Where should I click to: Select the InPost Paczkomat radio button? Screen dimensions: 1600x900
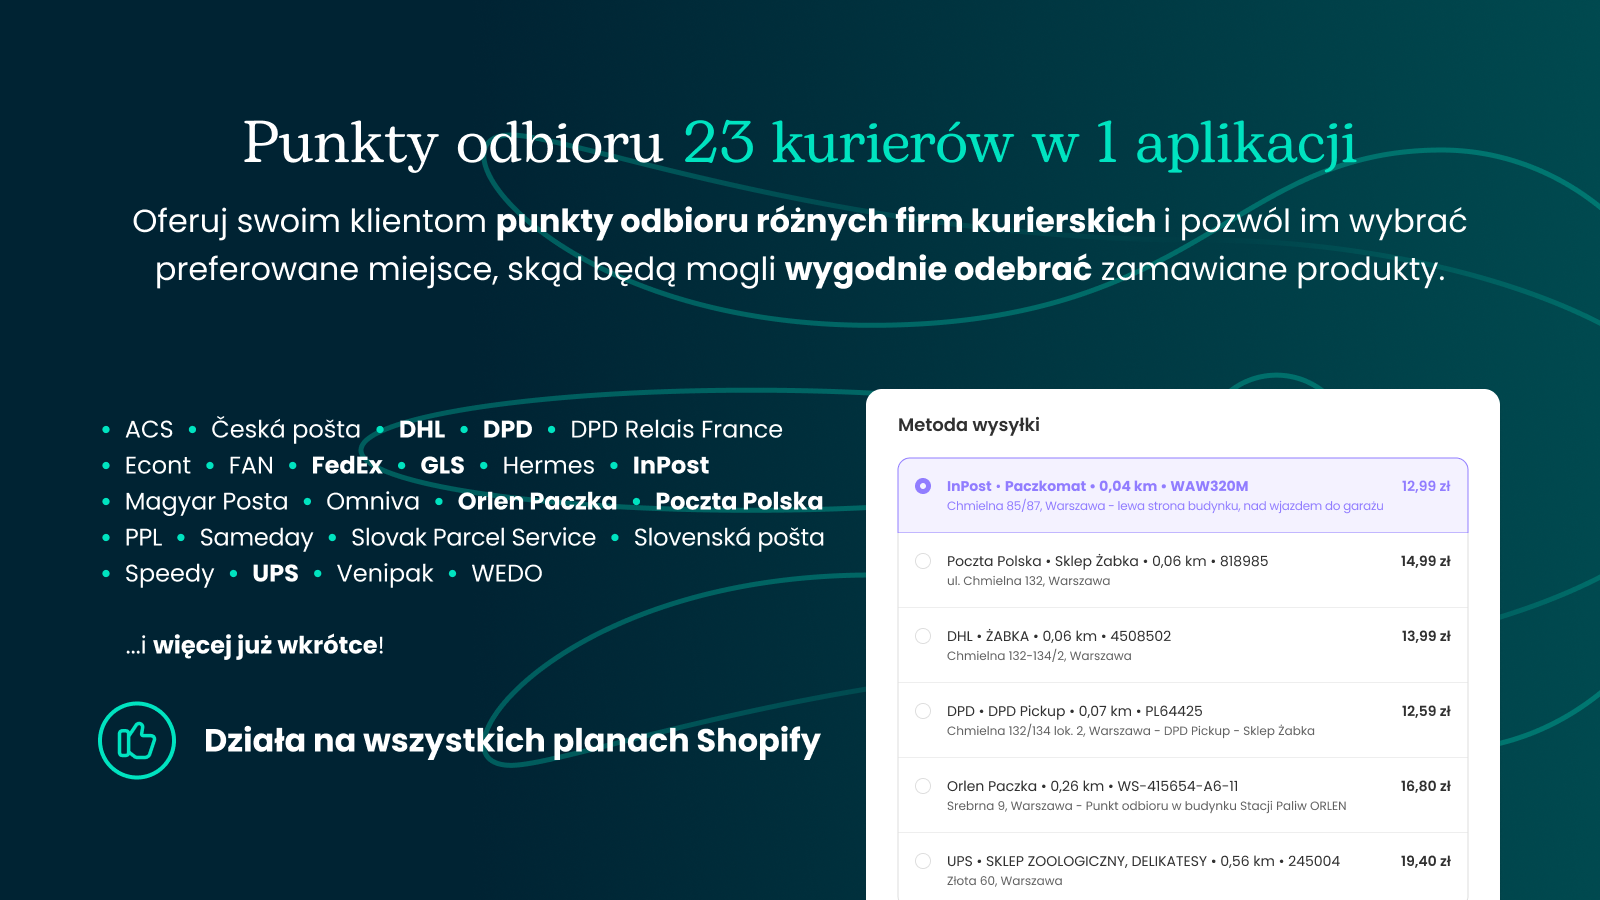[x=923, y=486]
